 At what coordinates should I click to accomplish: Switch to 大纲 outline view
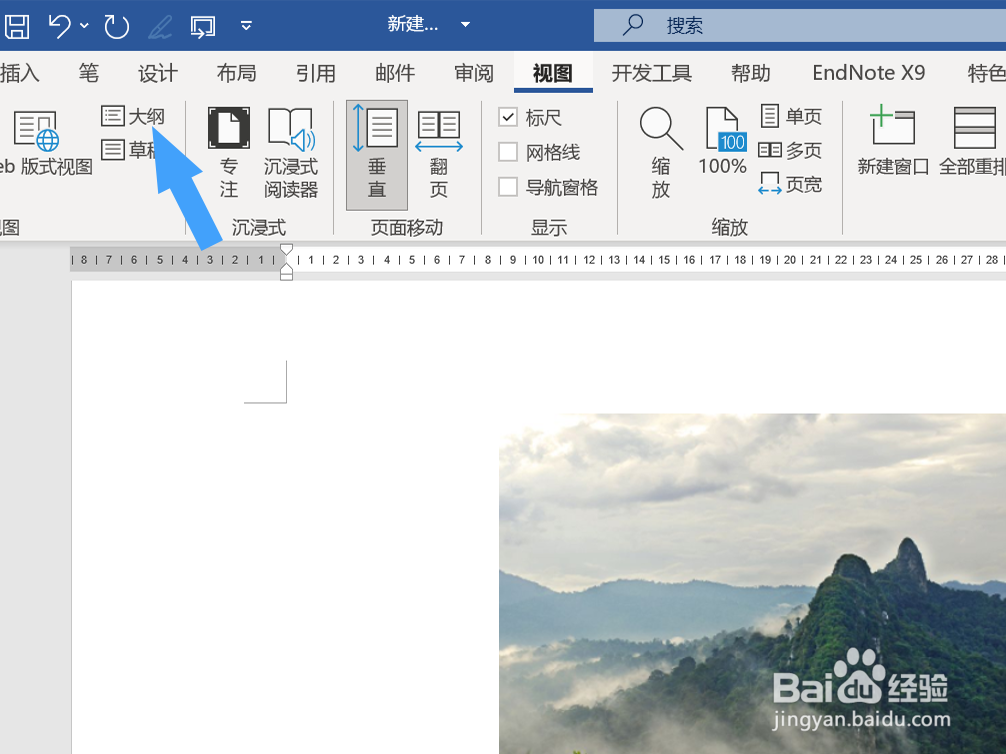pos(133,116)
